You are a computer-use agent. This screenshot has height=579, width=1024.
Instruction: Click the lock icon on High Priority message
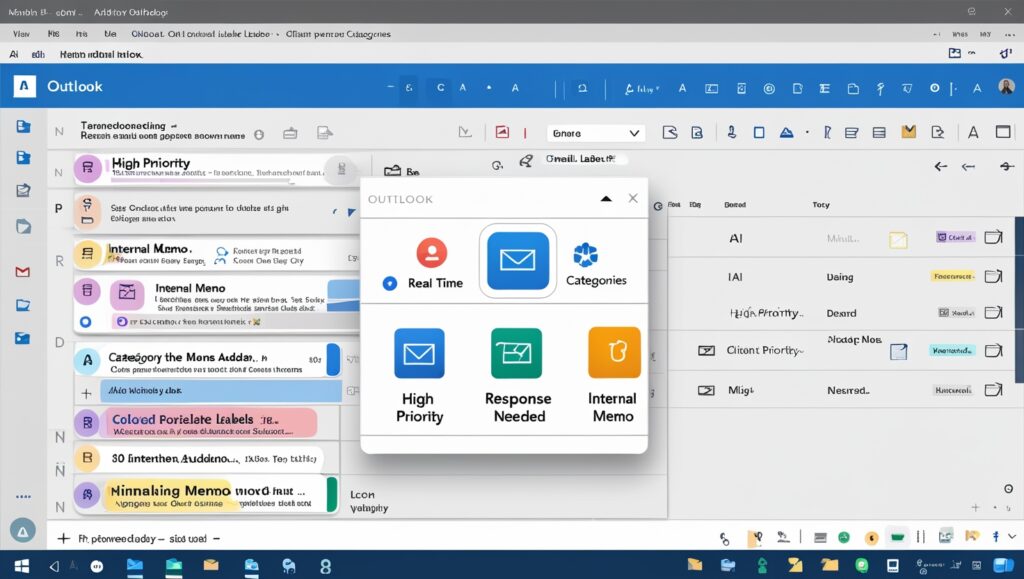coord(342,169)
